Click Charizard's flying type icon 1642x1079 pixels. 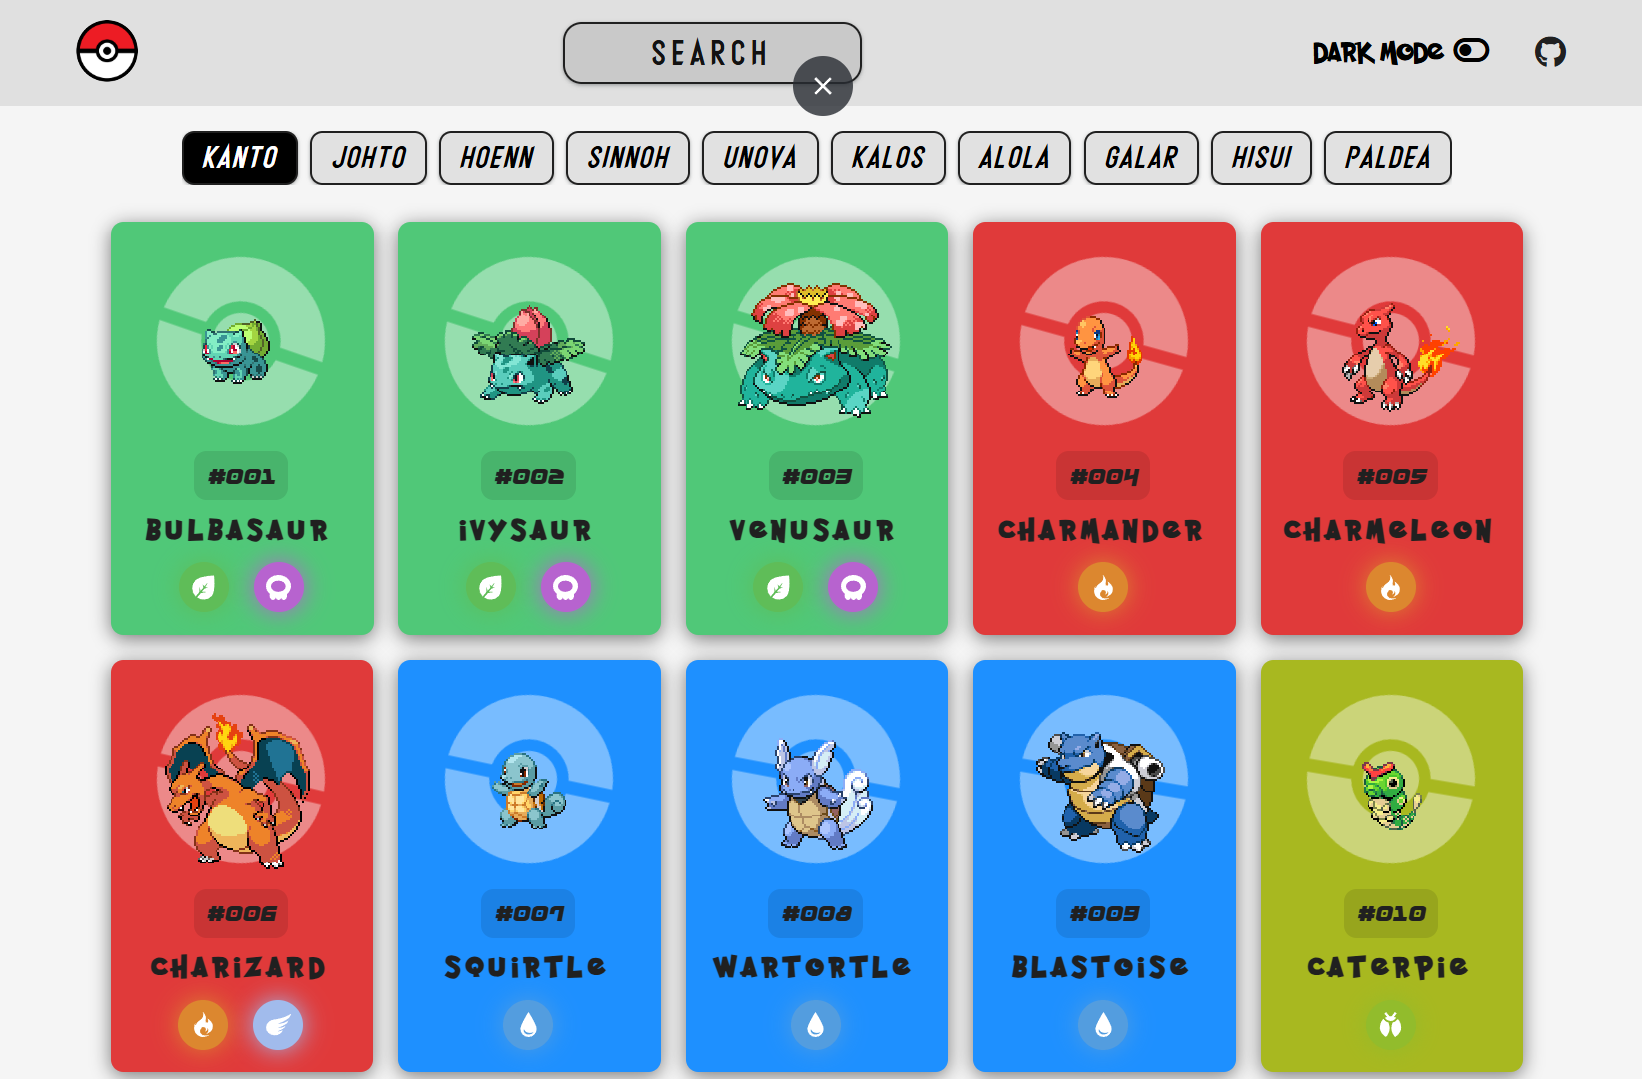click(278, 1025)
